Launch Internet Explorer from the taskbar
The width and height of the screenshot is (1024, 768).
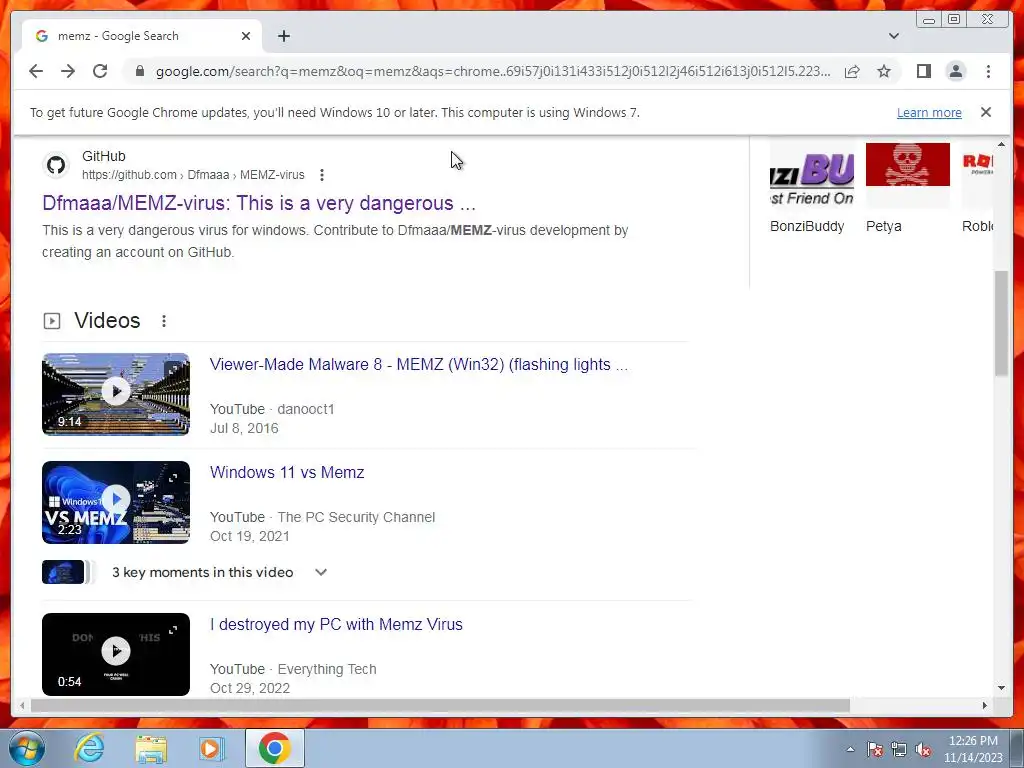coord(89,748)
